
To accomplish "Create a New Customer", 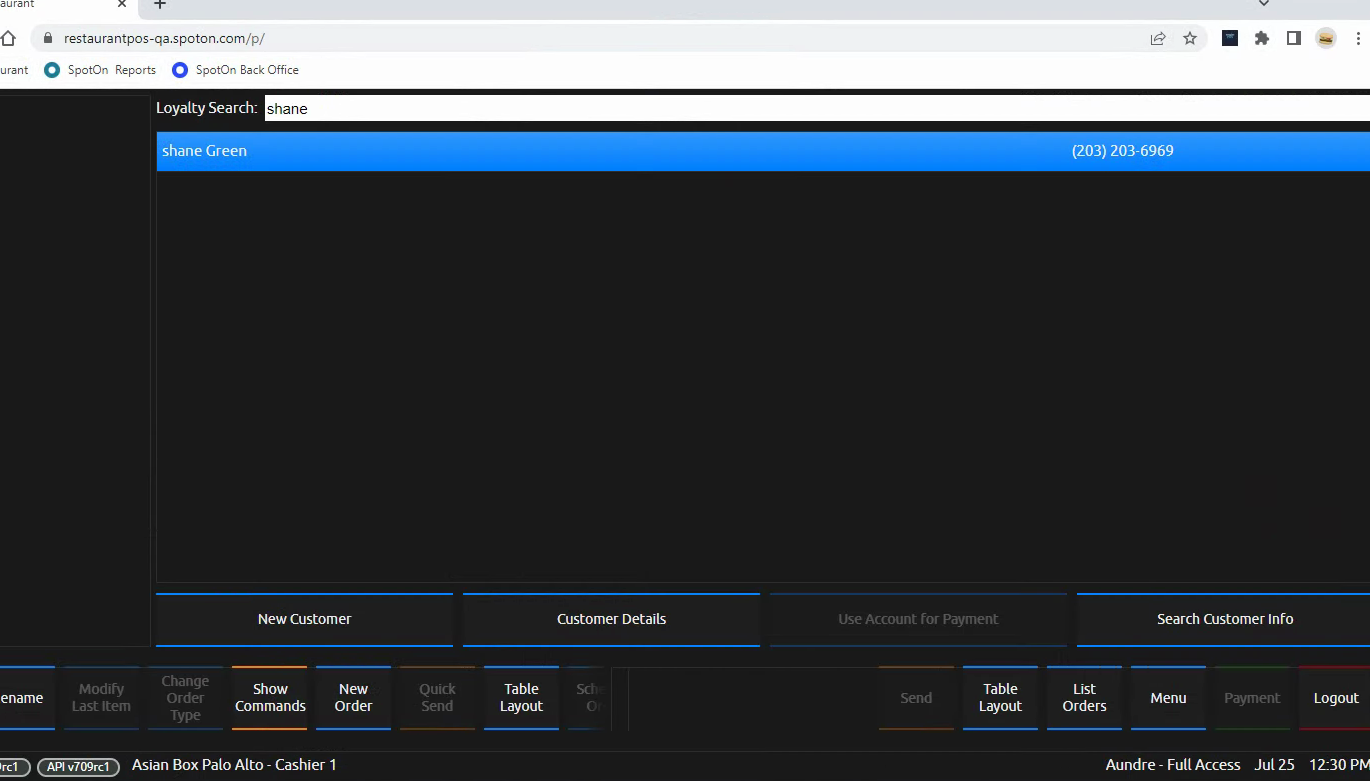I will (x=304, y=619).
